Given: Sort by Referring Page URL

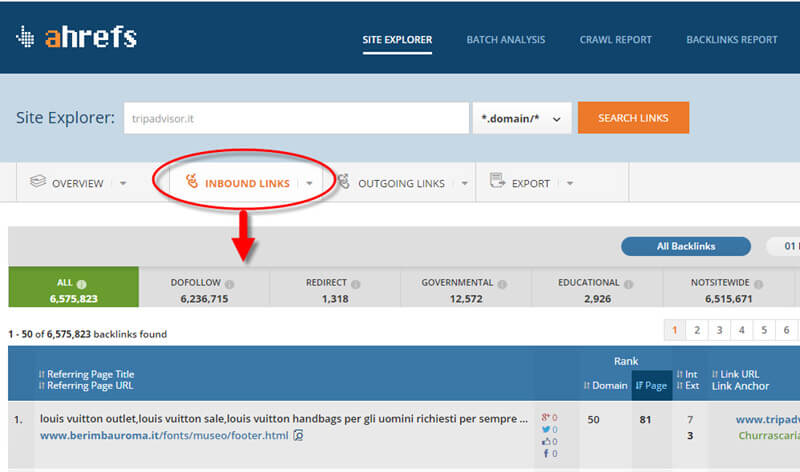Looking at the screenshot, I should pos(85,386).
